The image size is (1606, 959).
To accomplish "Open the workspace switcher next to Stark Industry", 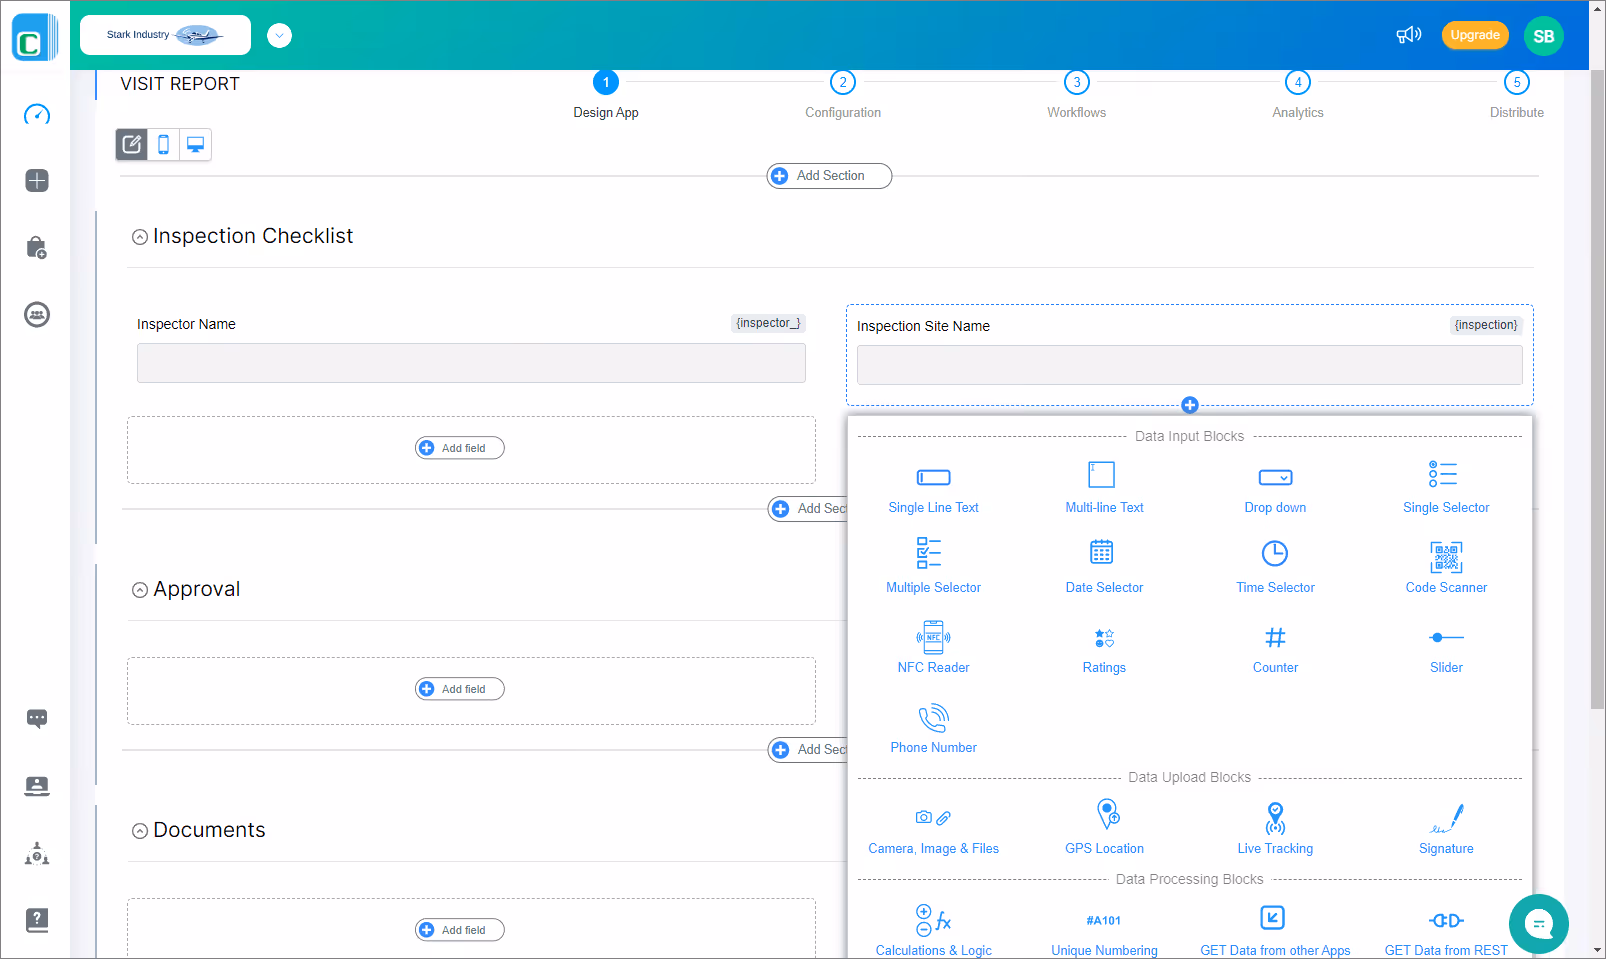I will 279,35.
